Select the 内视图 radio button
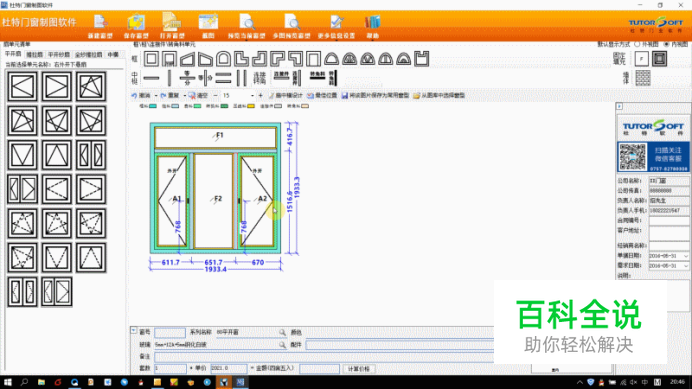Screen dimensions: 692x389 coord(666,44)
